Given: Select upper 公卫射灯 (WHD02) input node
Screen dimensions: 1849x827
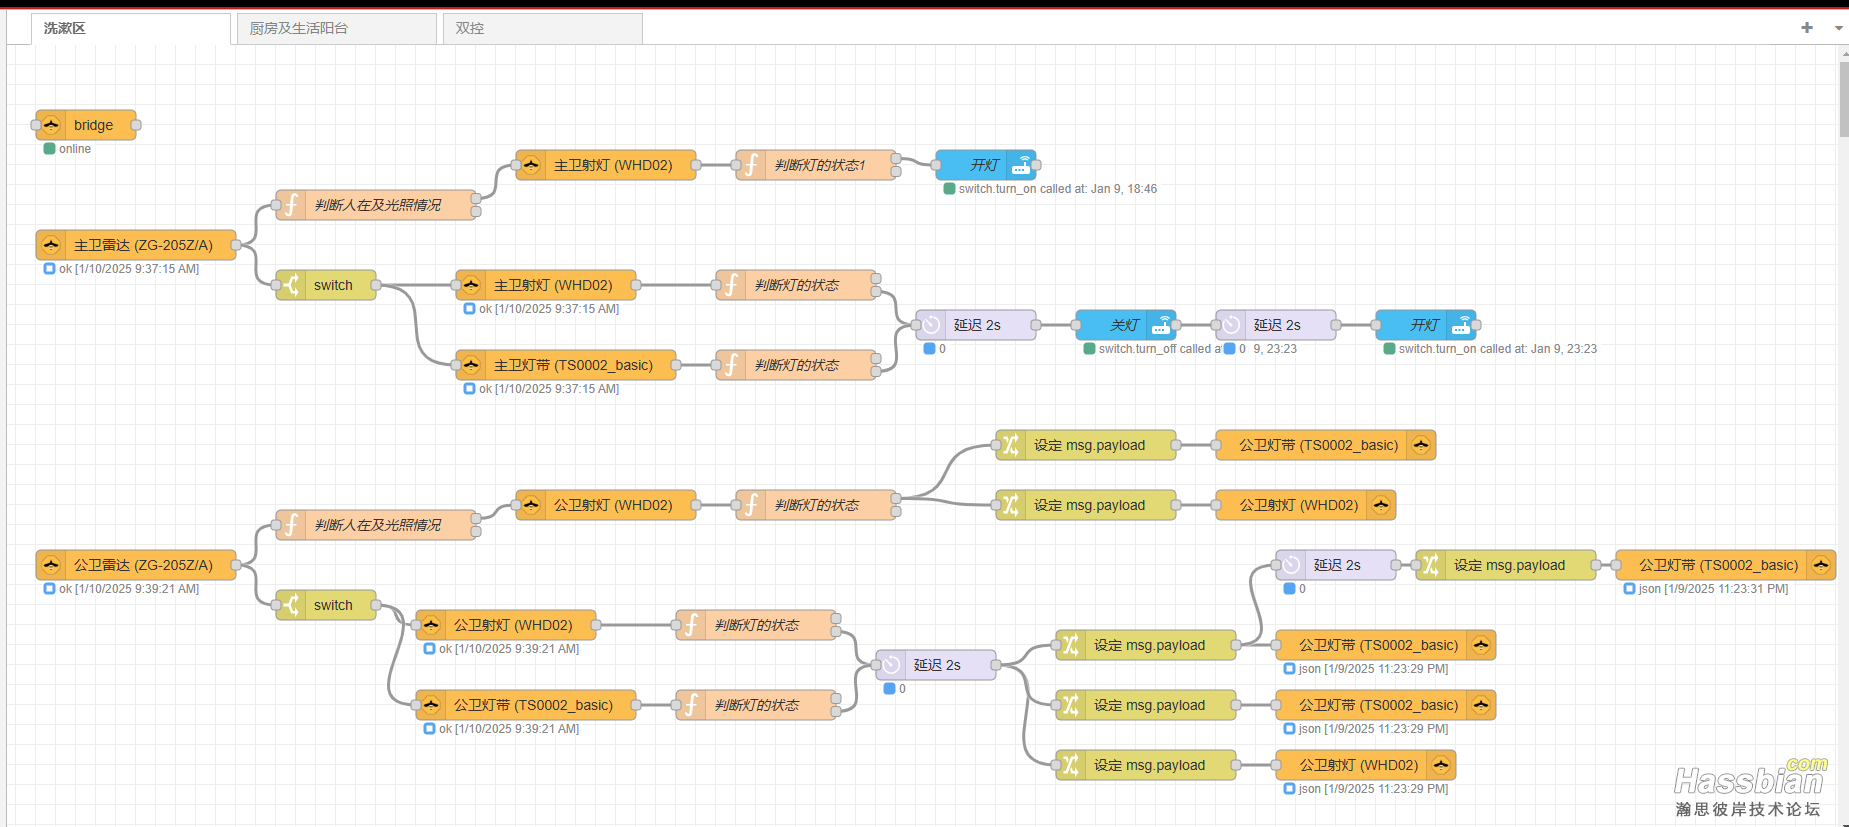Looking at the screenshot, I should pos(606,505).
